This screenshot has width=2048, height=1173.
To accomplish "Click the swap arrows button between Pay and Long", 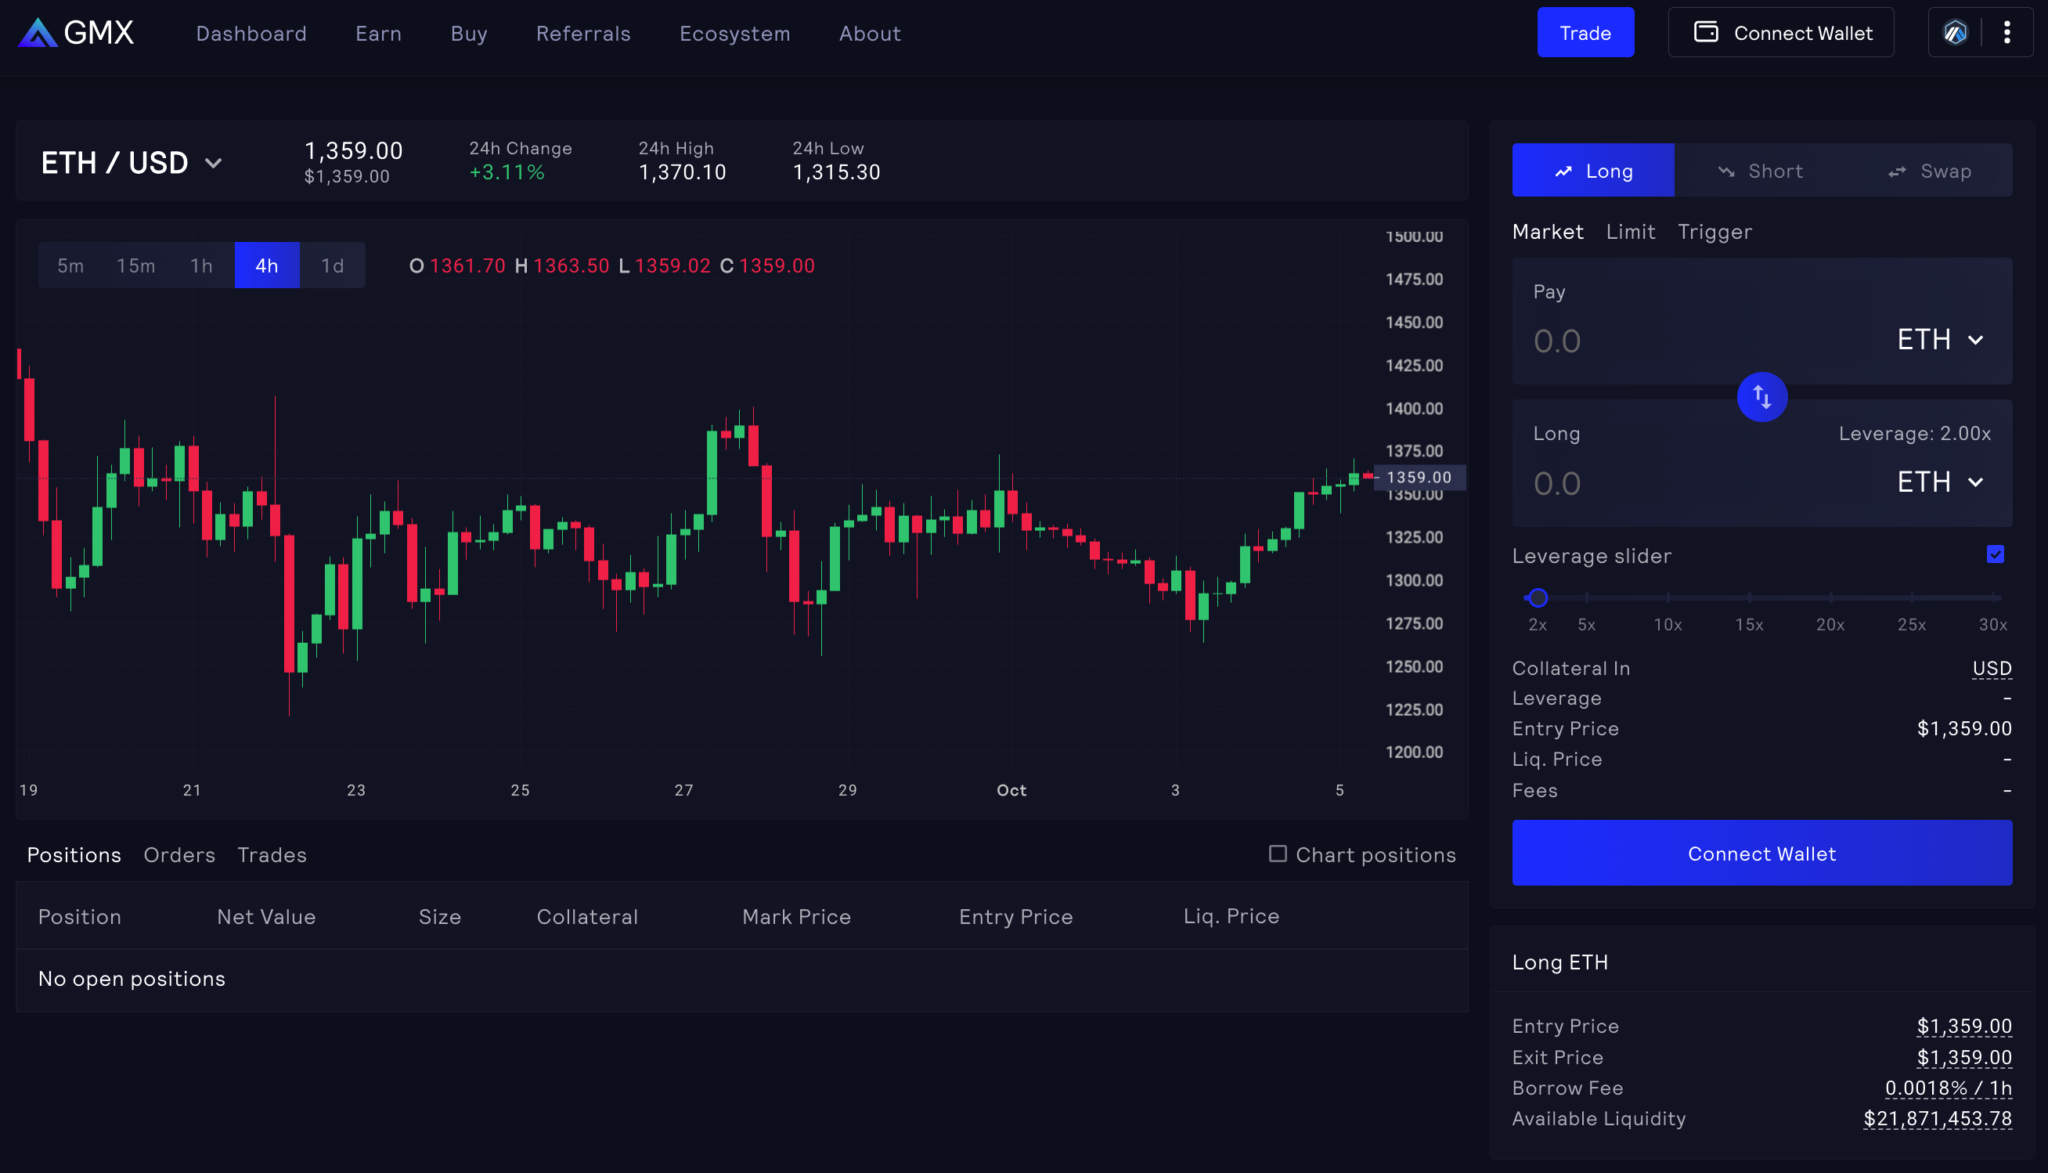I will tap(1761, 397).
